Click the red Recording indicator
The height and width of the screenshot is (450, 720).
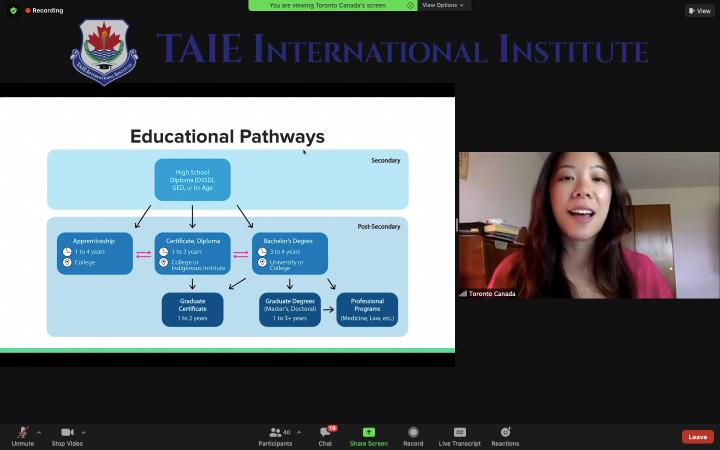point(44,11)
